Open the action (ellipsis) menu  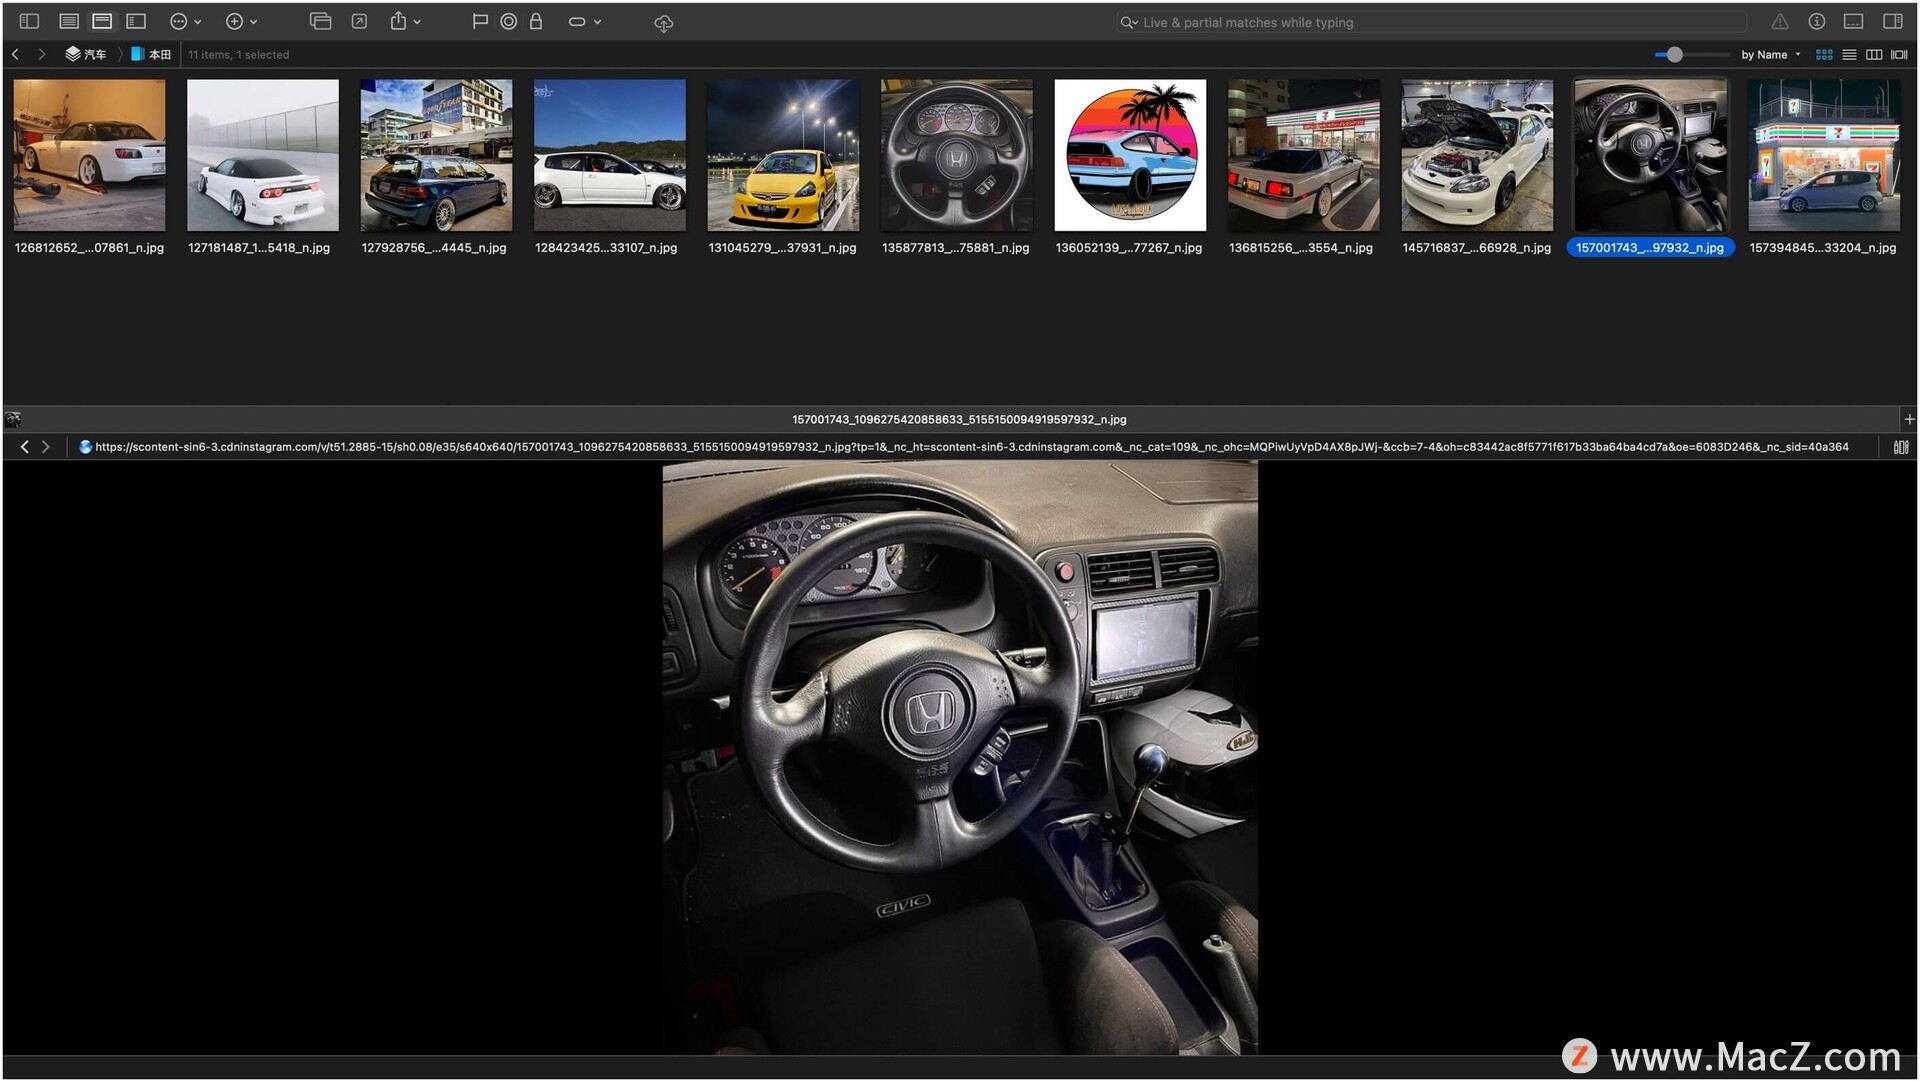click(x=185, y=21)
